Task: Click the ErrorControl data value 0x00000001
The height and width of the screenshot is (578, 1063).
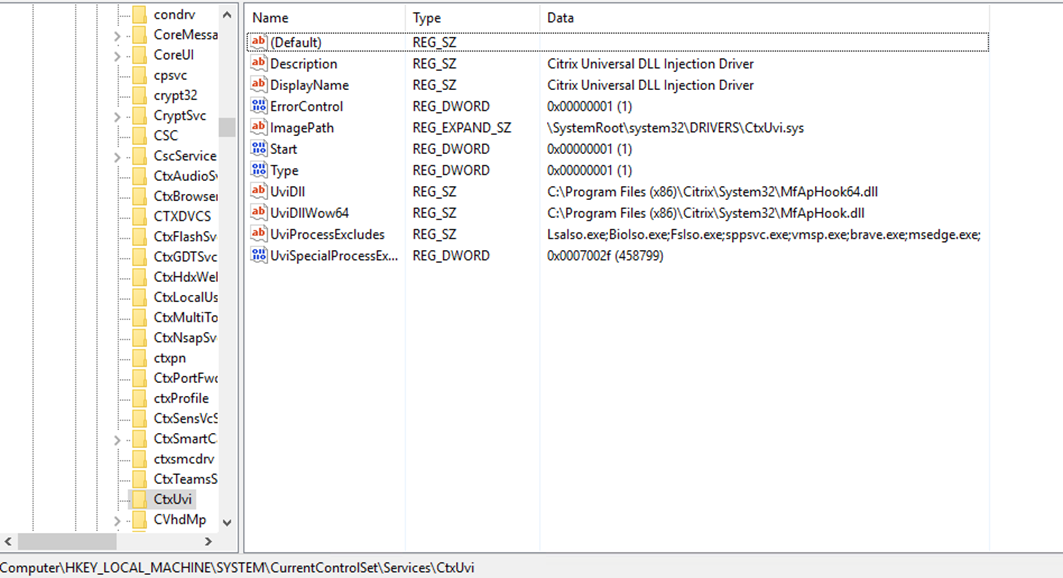Action: point(589,106)
